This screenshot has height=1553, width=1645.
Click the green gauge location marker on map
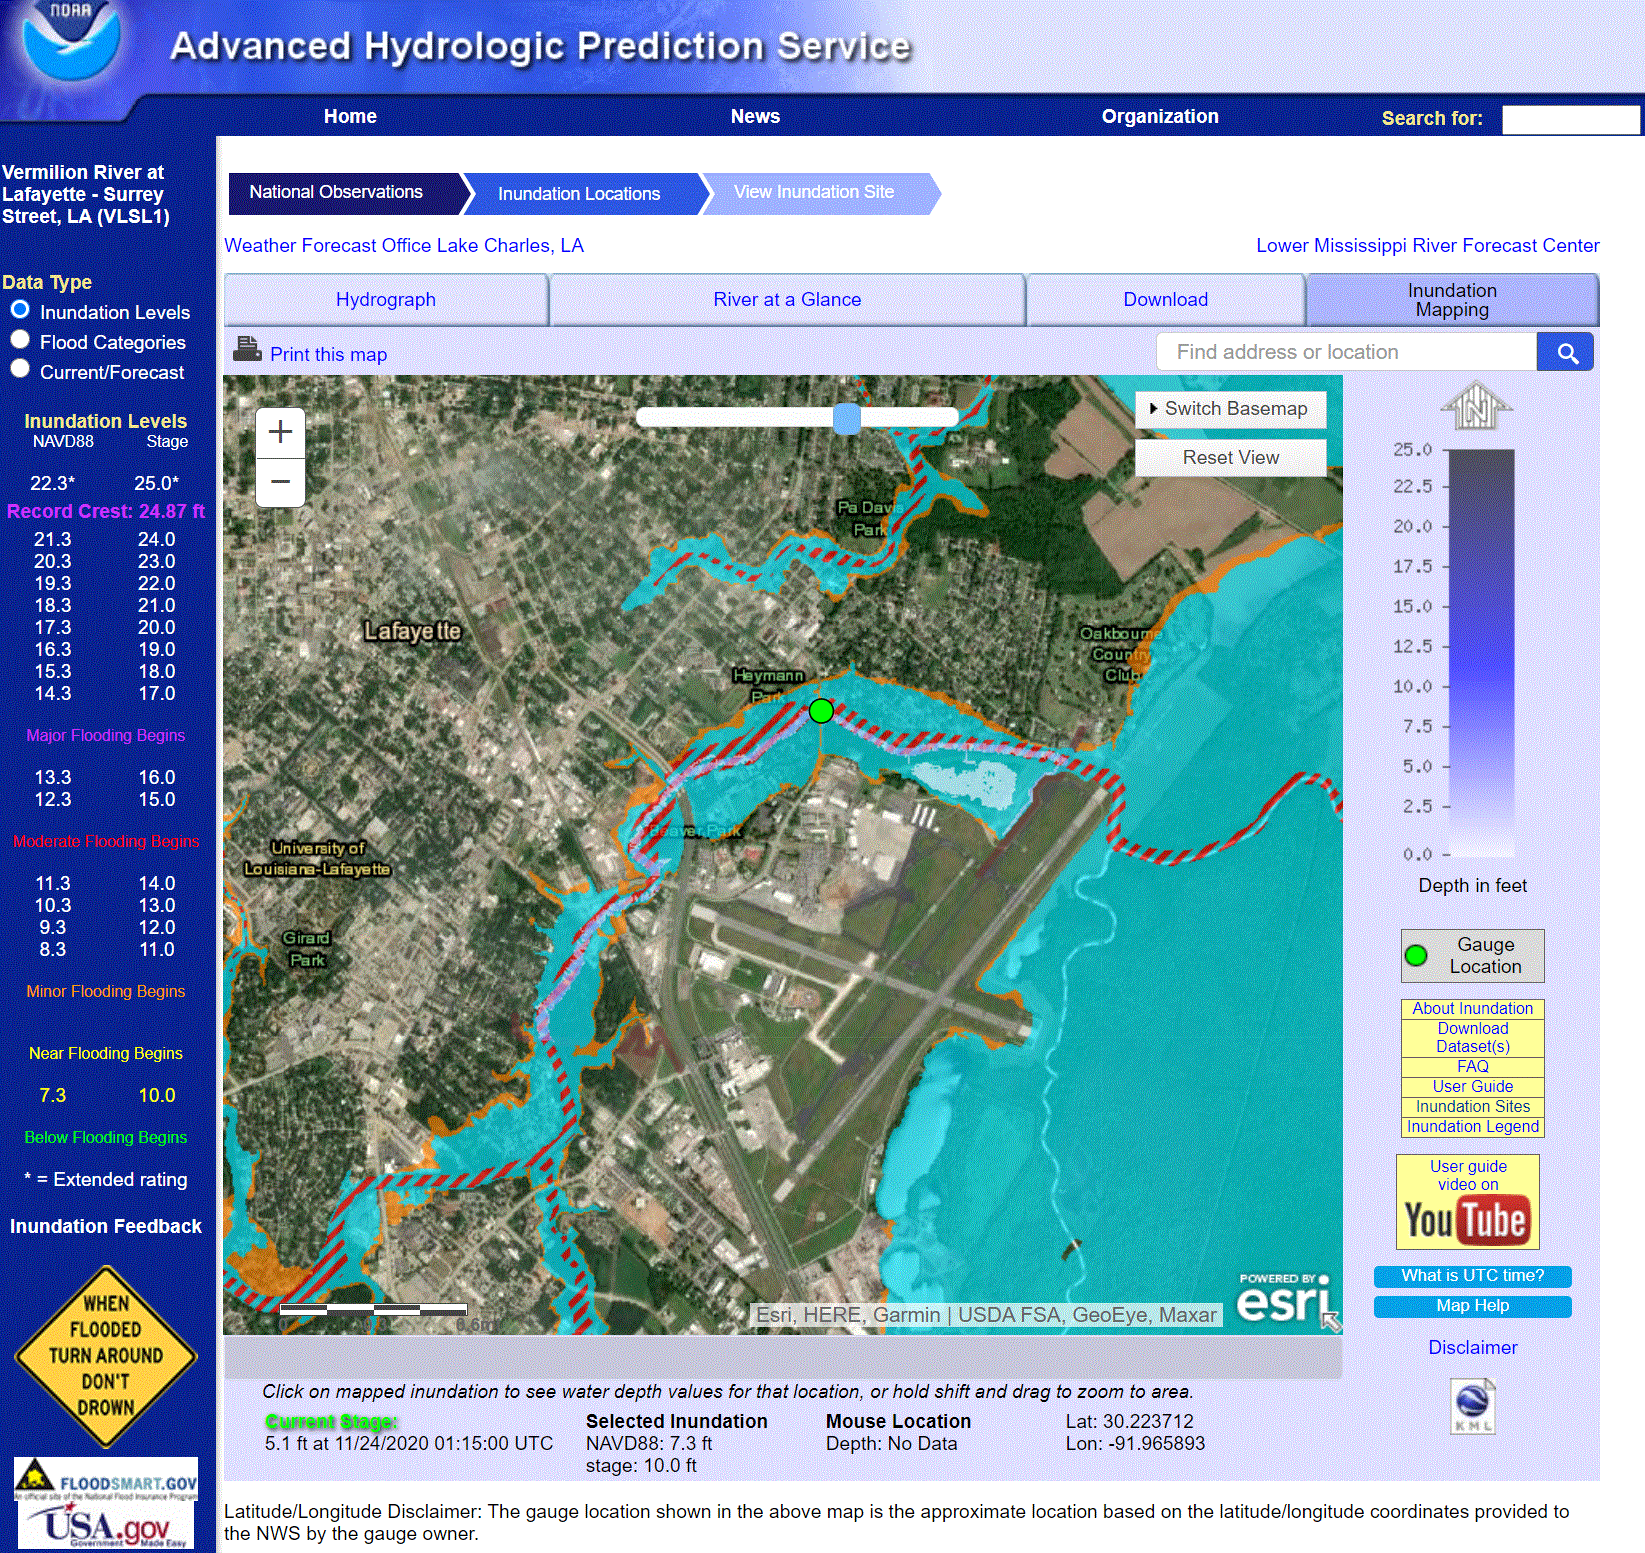tap(821, 711)
